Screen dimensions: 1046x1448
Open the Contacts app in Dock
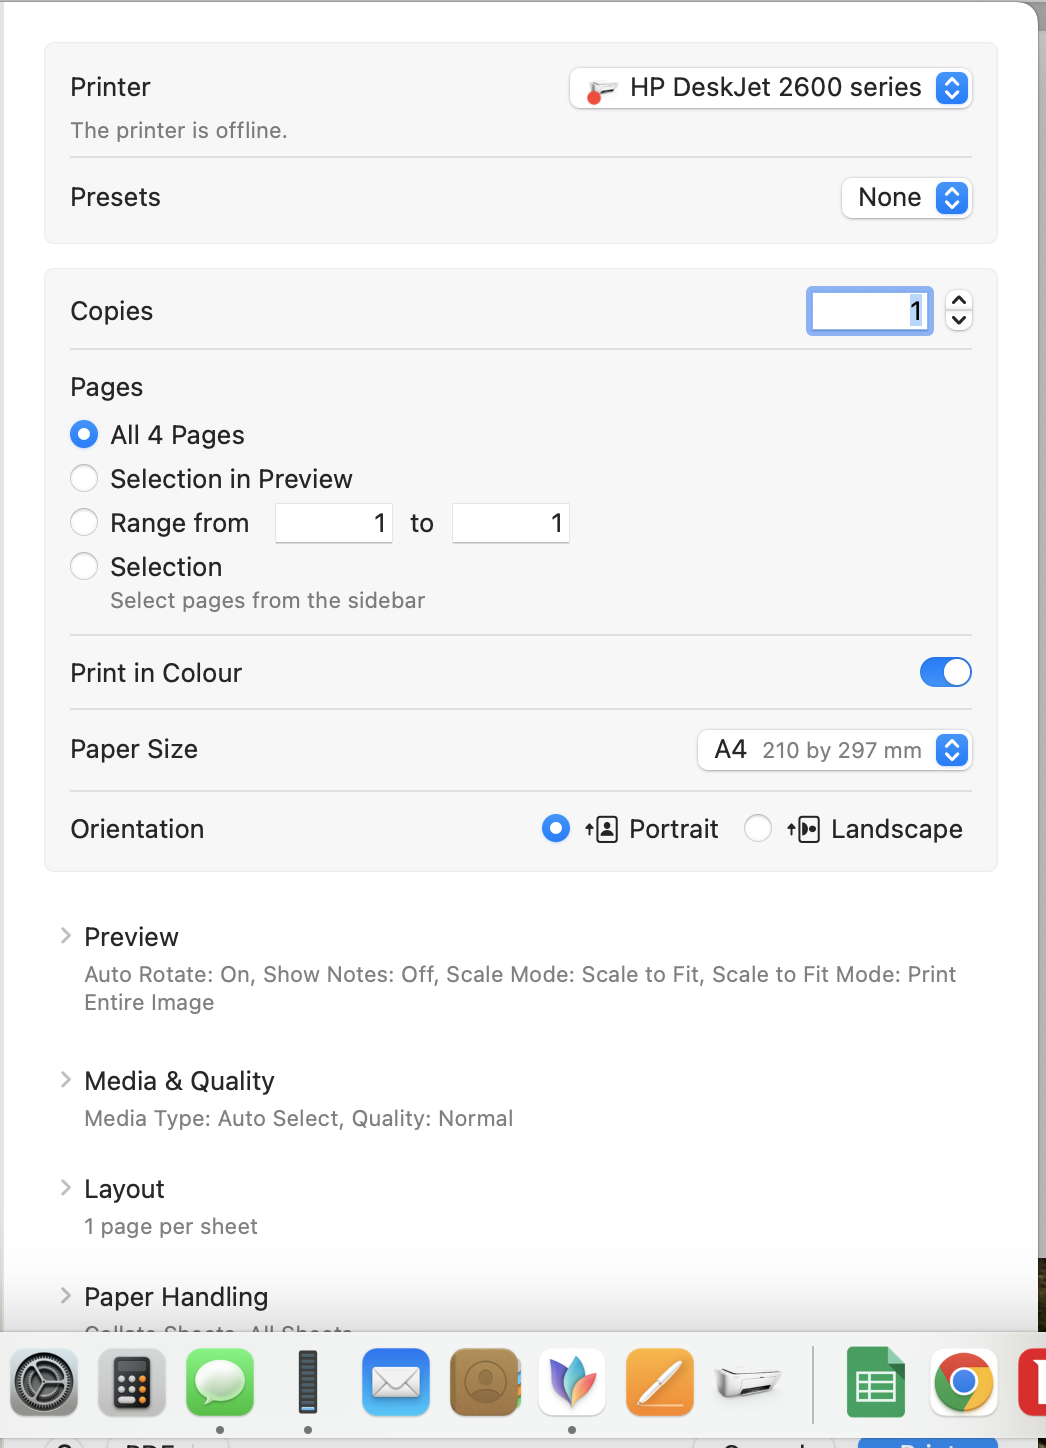[x=485, y=1383]
